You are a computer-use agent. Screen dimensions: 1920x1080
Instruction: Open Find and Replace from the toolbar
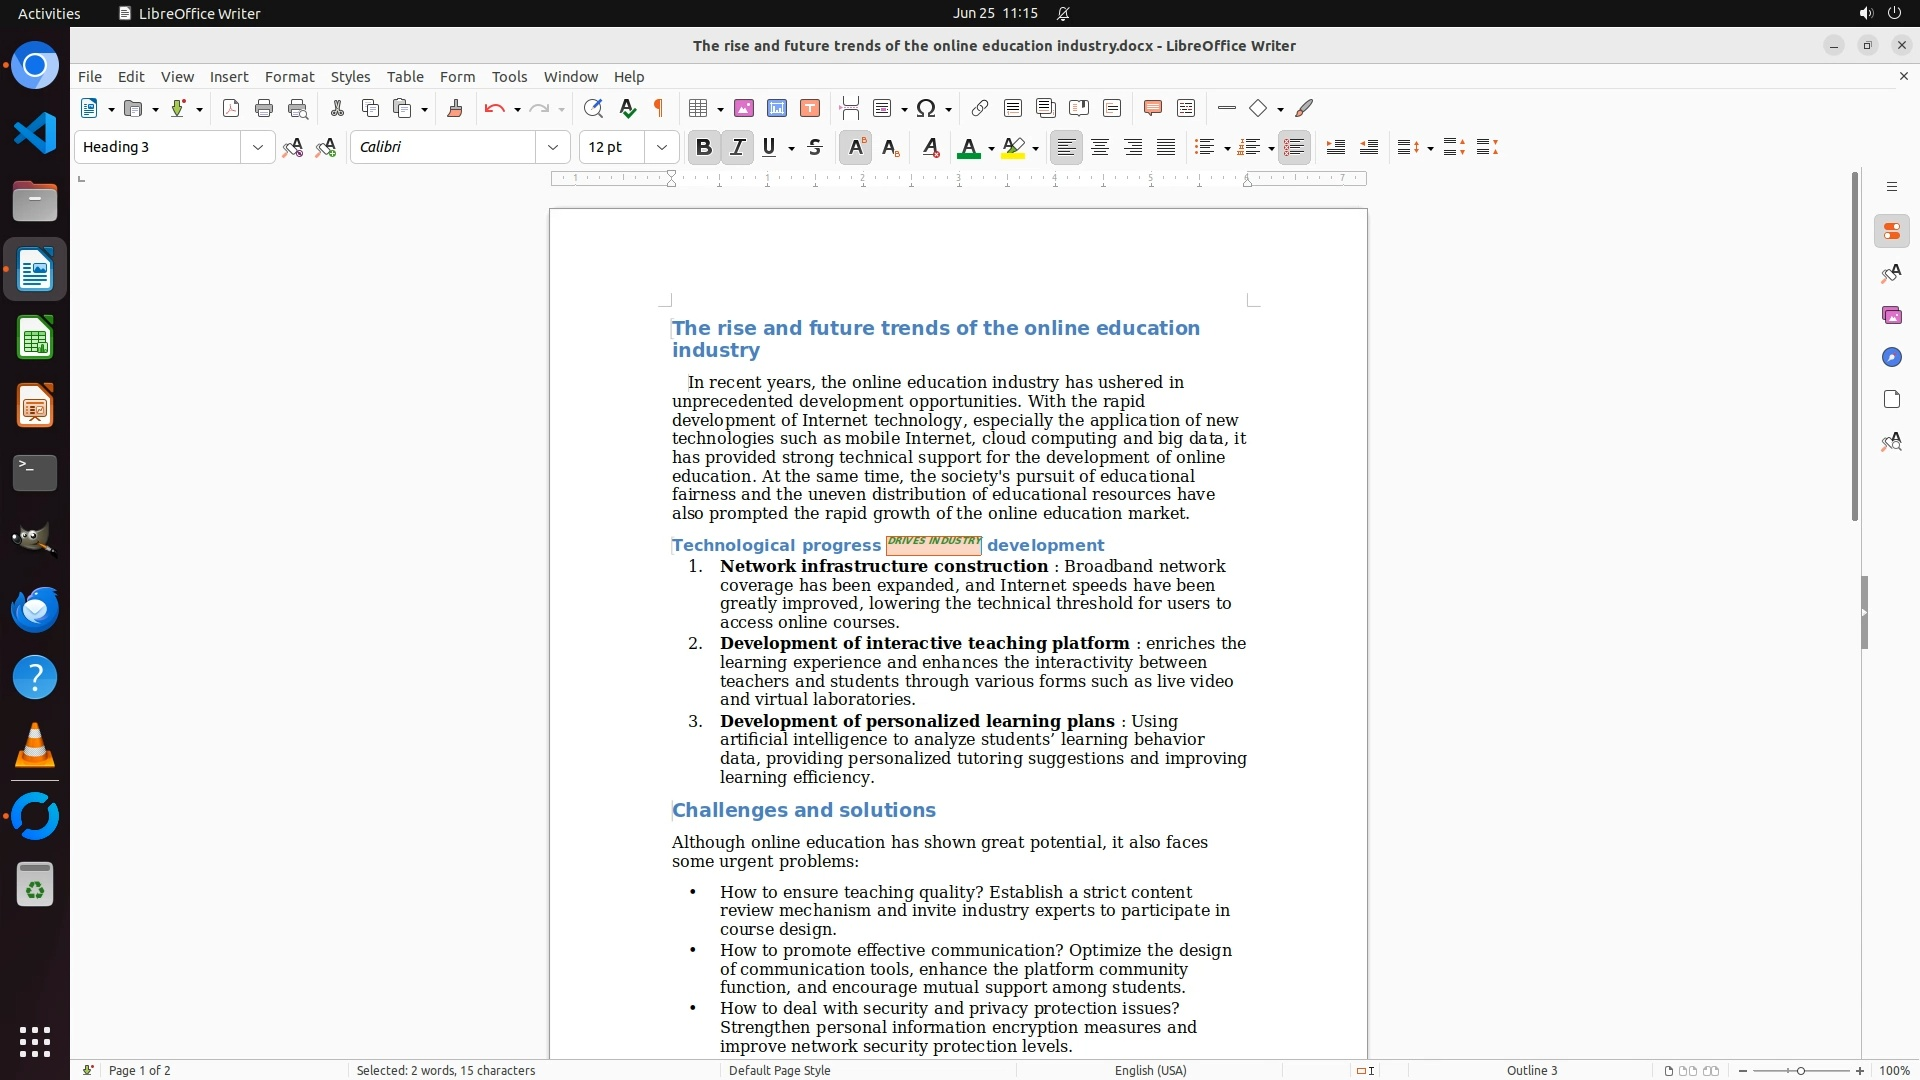click(x=593, y=108)
